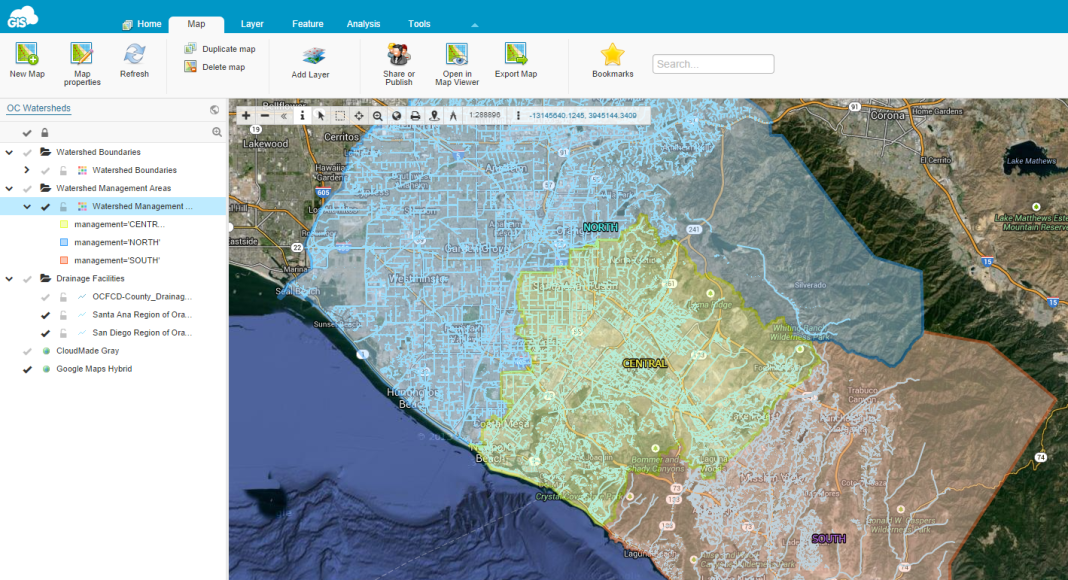Click Delete map
The image size is (1068, 580).
click(x=215, y=67)
